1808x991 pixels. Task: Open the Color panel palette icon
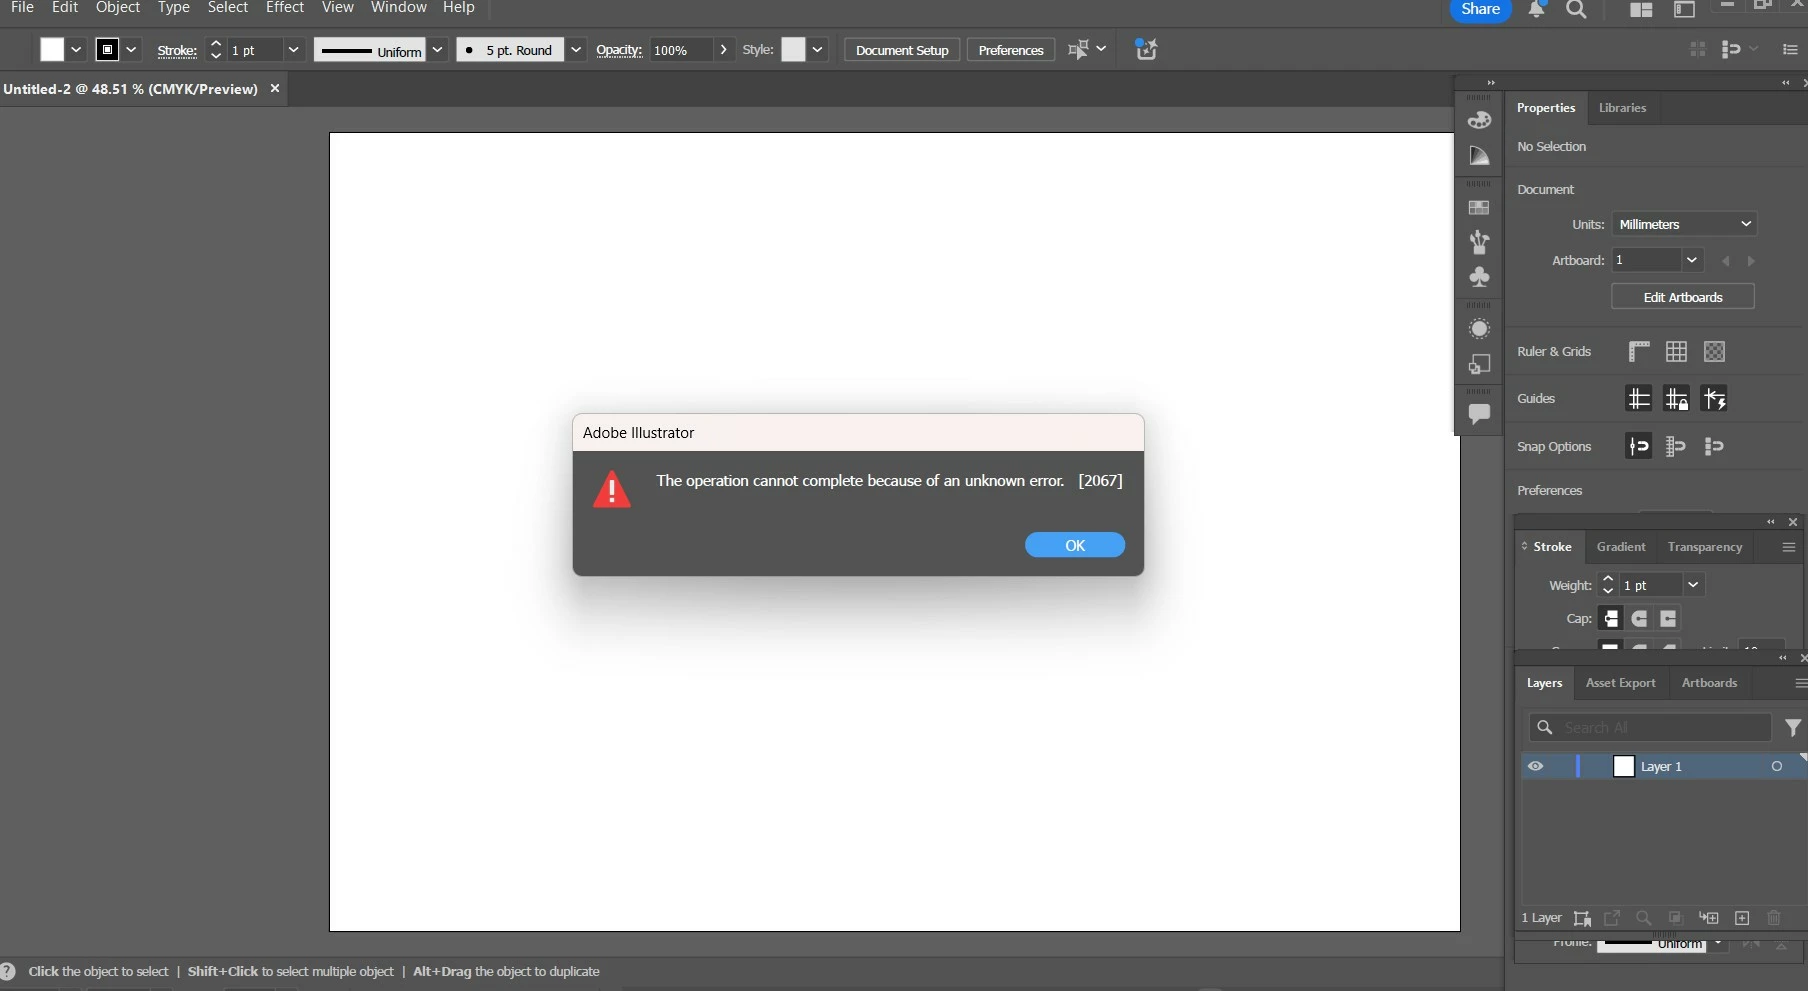(x=1479, y=120)
